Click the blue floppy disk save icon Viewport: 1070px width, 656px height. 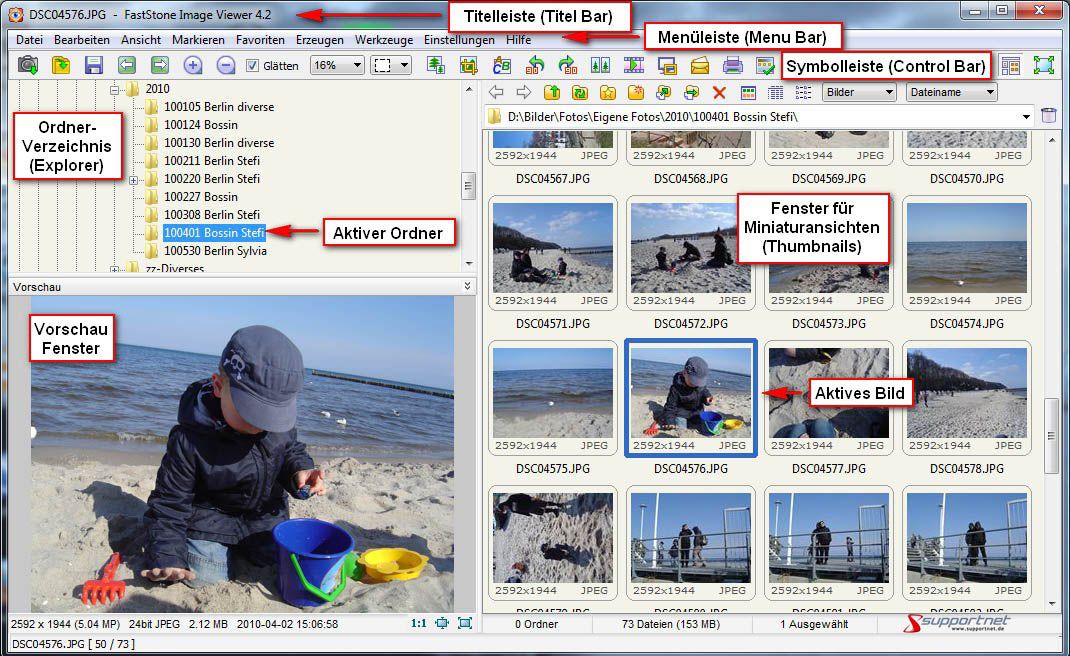(94, 65)
